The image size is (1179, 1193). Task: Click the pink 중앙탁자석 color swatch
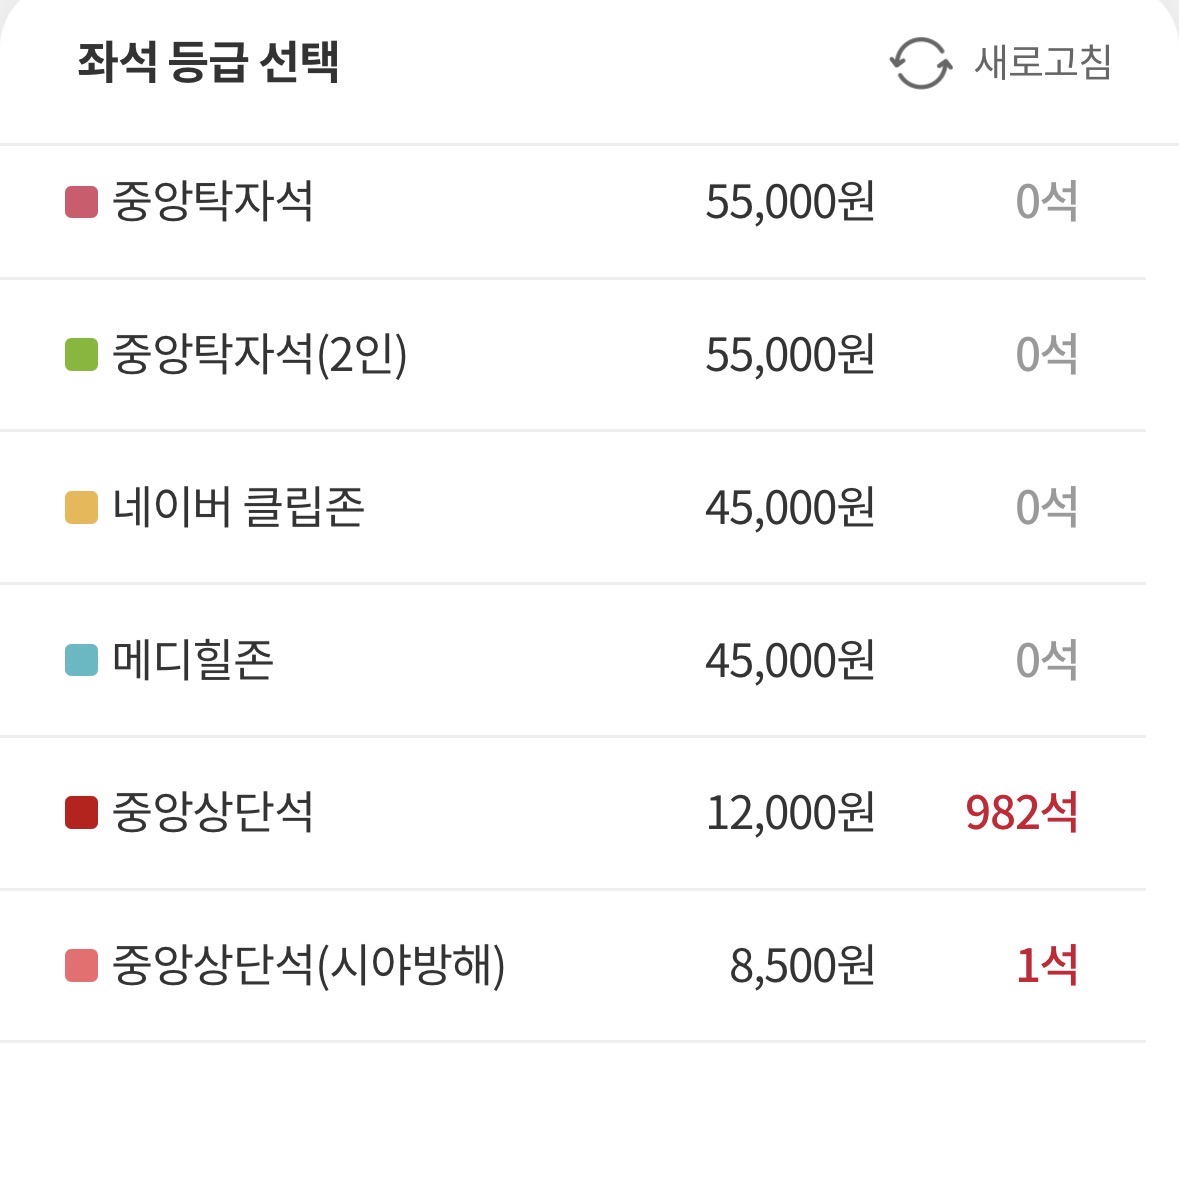click(x=81, y=202)
